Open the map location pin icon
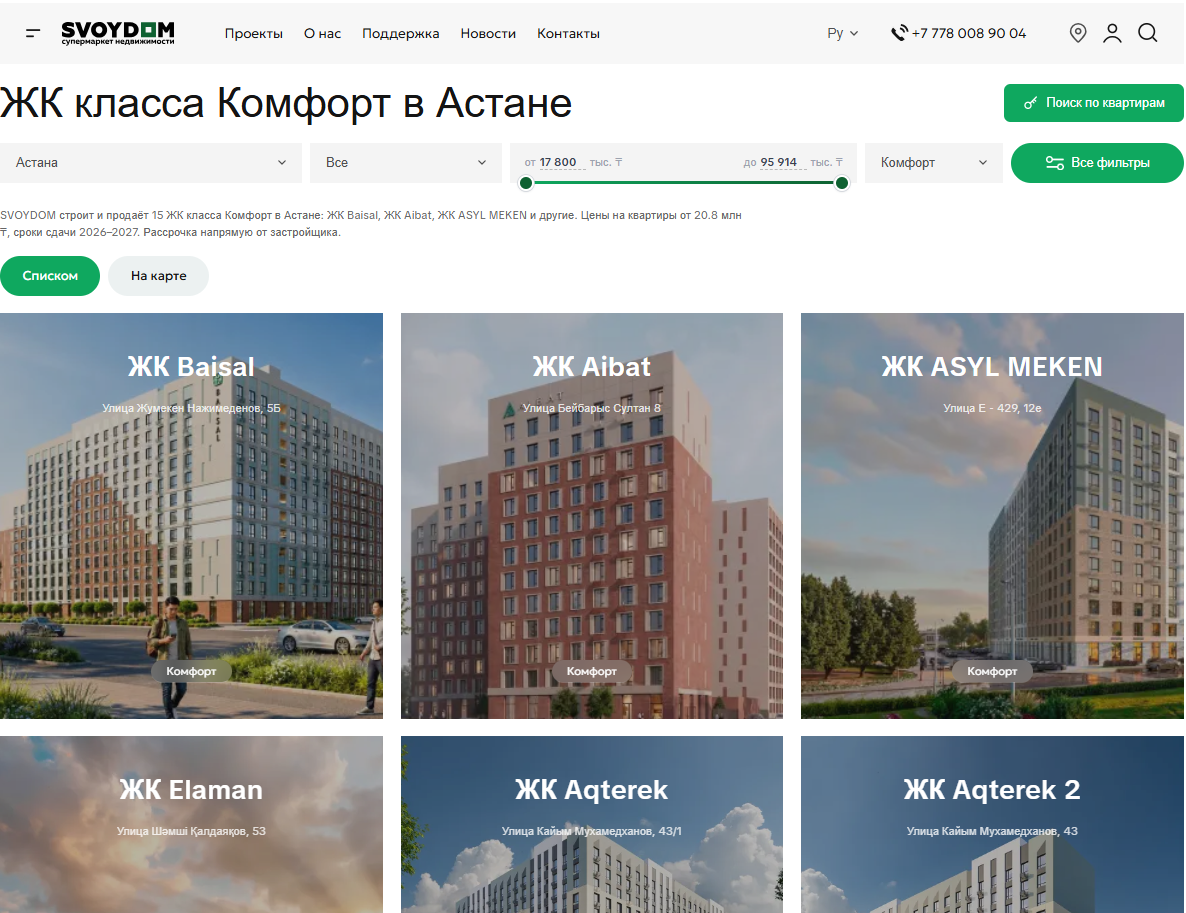1186x913 pixels. [1078, 33]
